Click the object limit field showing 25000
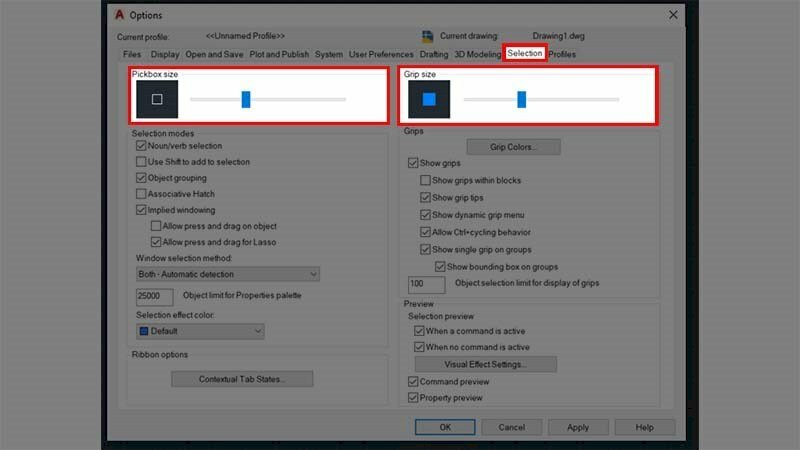This screenshot has width=800, height=450. pos(155,297)
